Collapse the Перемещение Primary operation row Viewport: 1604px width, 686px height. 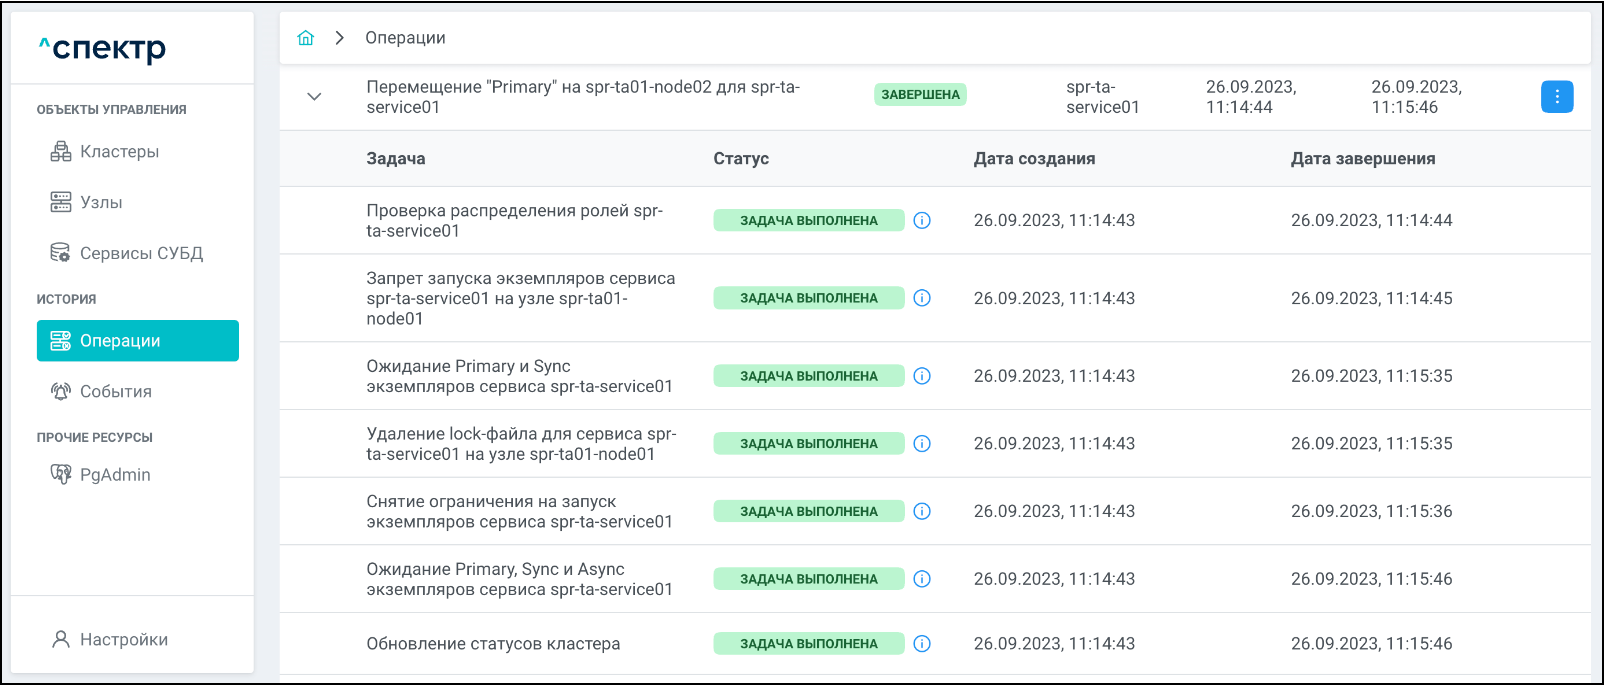[x=314, y=97]
